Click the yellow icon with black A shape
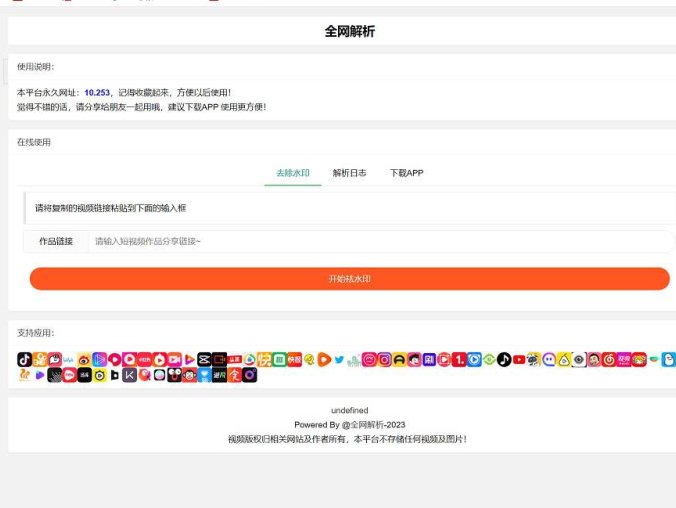This screenshot has height=508, width=676. (x=399, y=360)
